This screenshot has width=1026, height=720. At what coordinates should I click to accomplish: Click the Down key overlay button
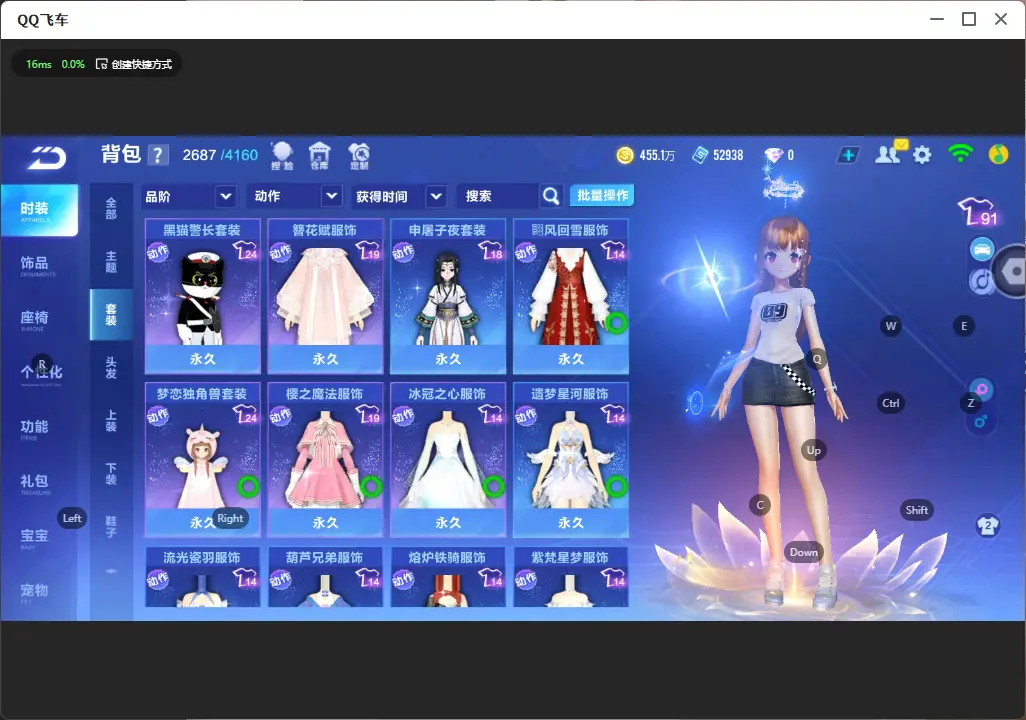click(804, 552)
